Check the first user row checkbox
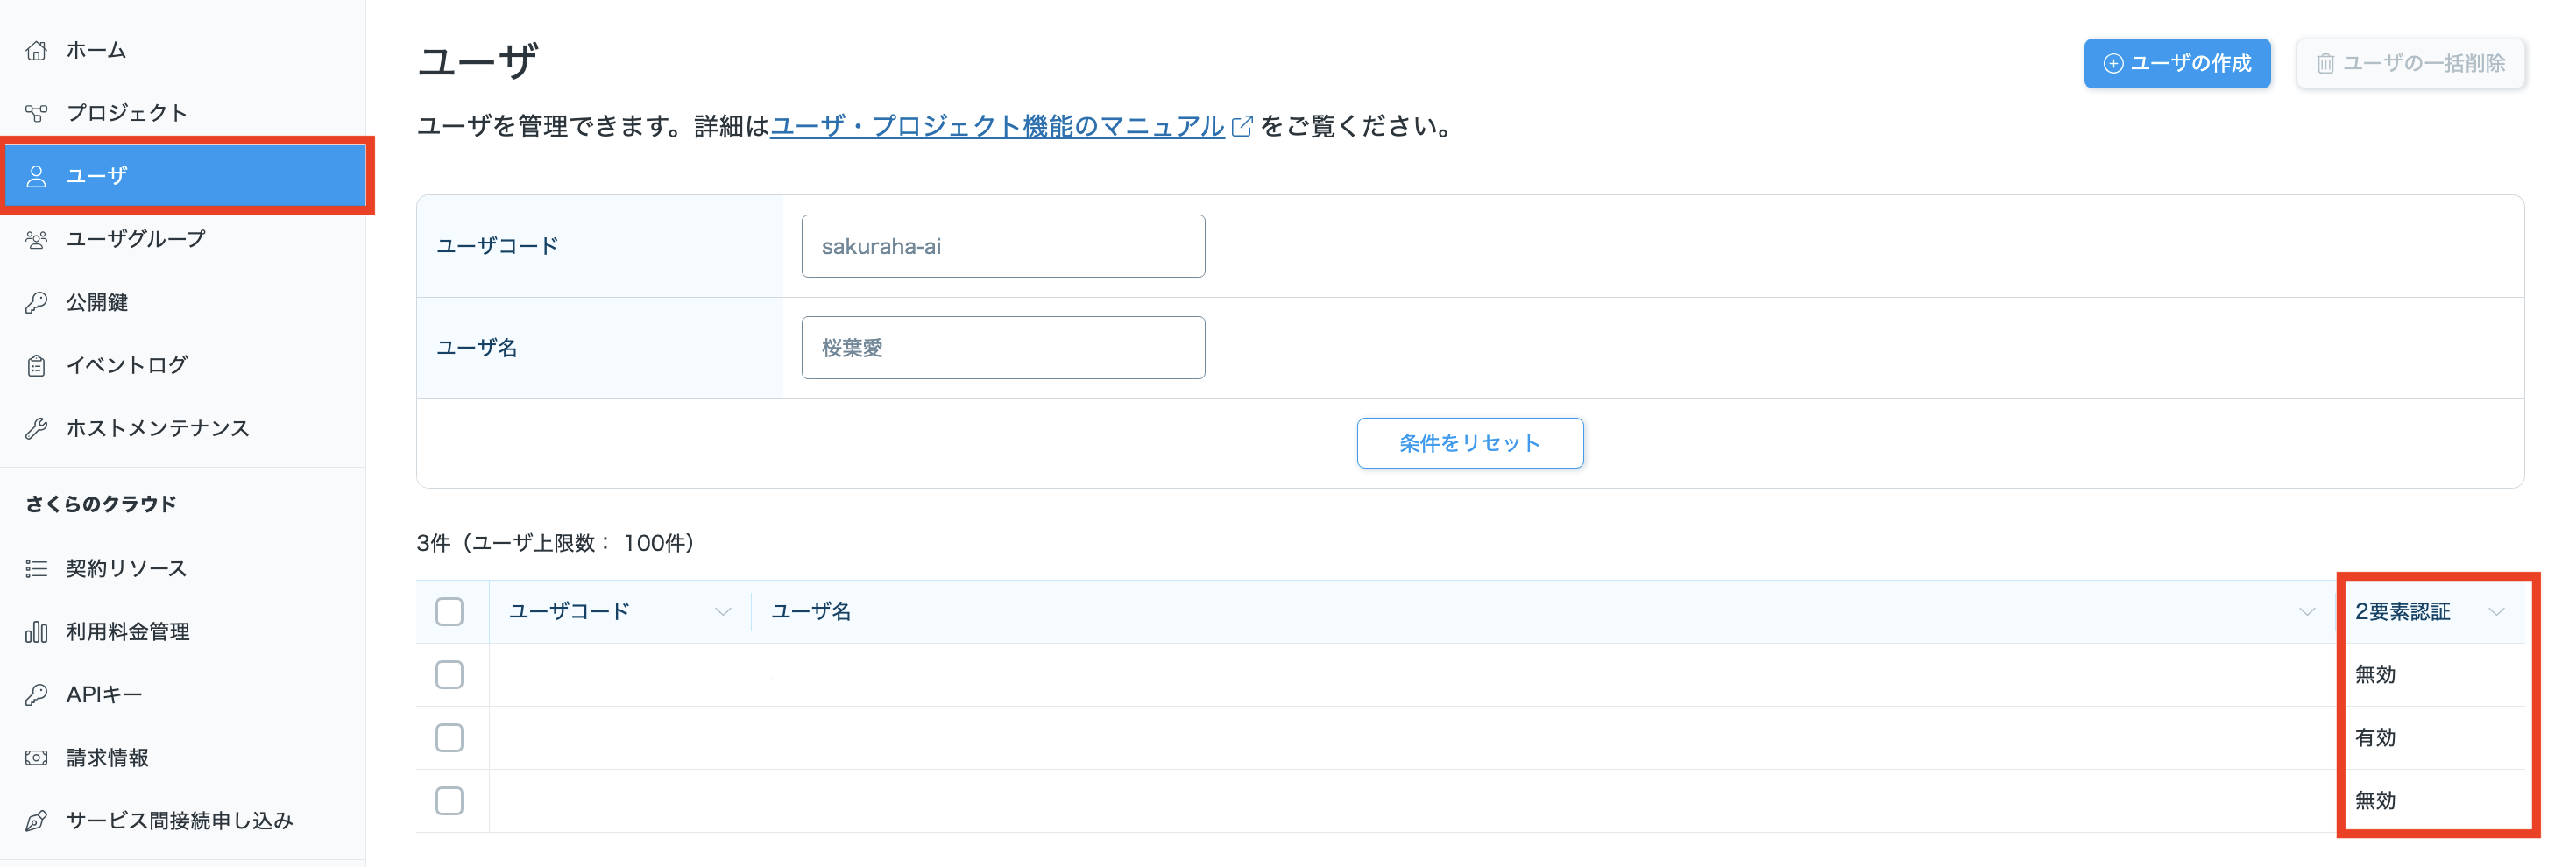Image resolution: width=2576 pixels, height=867 pixels. tap(450, 675)
